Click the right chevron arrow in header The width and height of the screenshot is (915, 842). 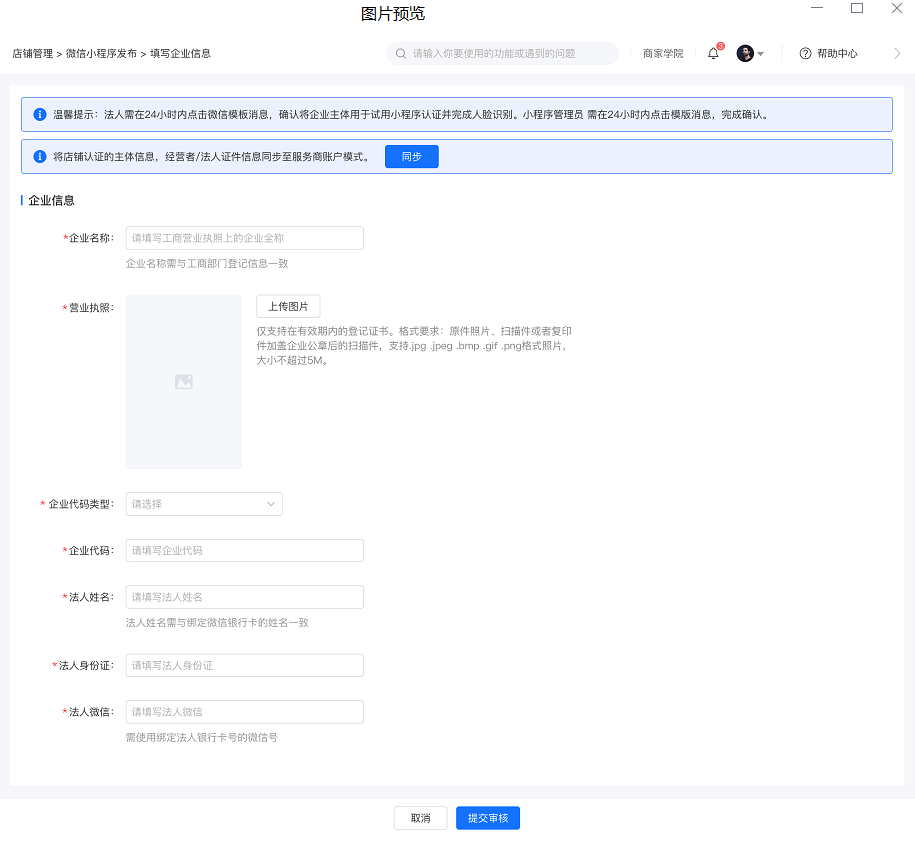tap(897, 54)
